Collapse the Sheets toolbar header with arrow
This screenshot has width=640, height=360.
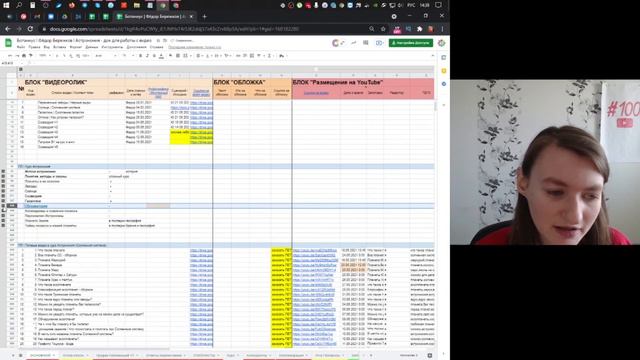point(433,56)
